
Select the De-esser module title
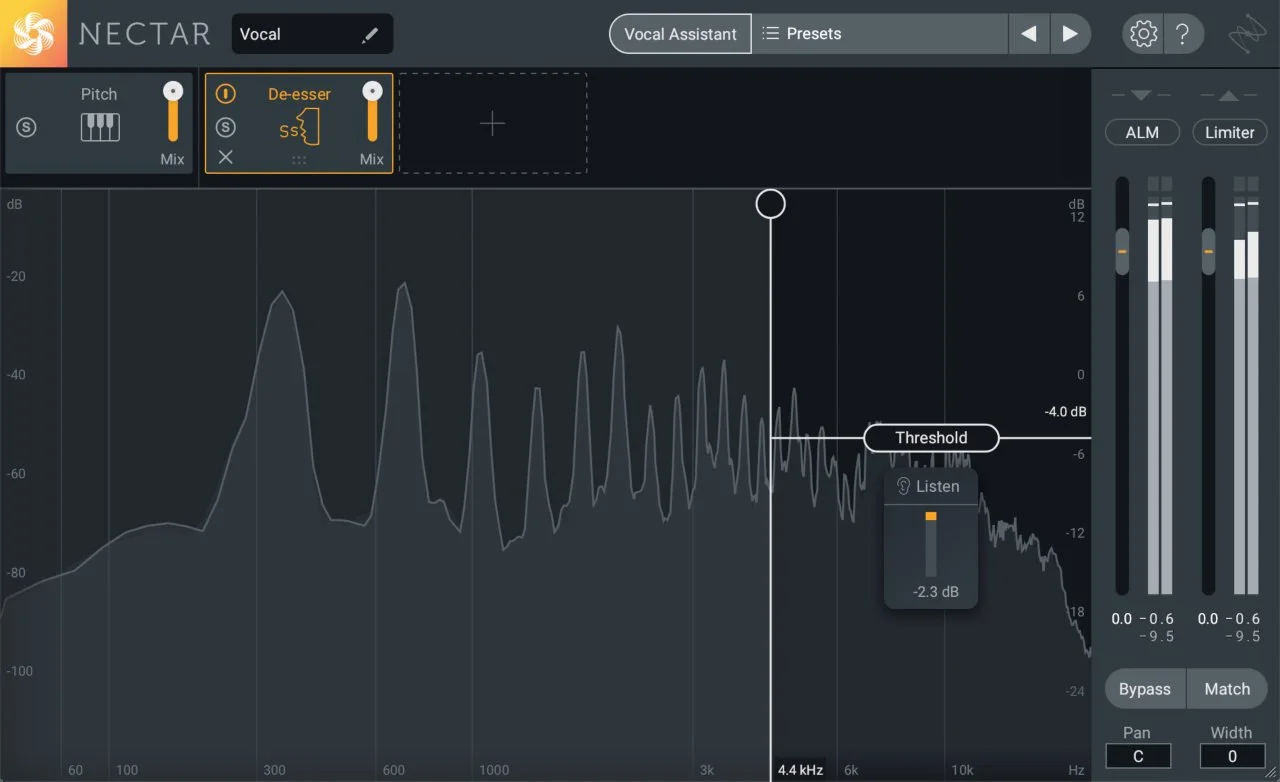click(x=299, y=94)
